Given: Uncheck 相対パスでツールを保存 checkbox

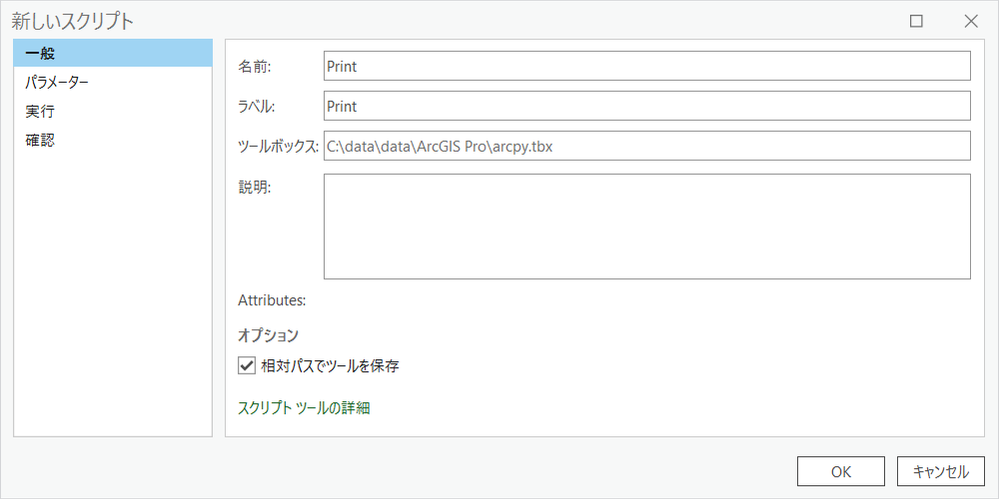Looking at the screenshot, I should [x=246, y=366].
